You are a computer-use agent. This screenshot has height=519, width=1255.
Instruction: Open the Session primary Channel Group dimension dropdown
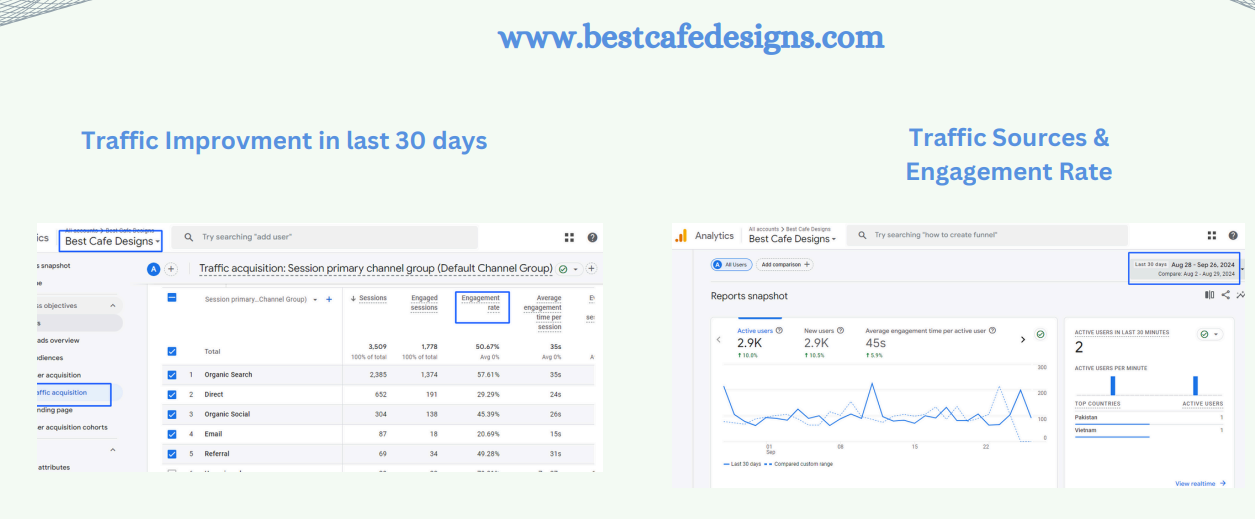(x=315, y=299)
